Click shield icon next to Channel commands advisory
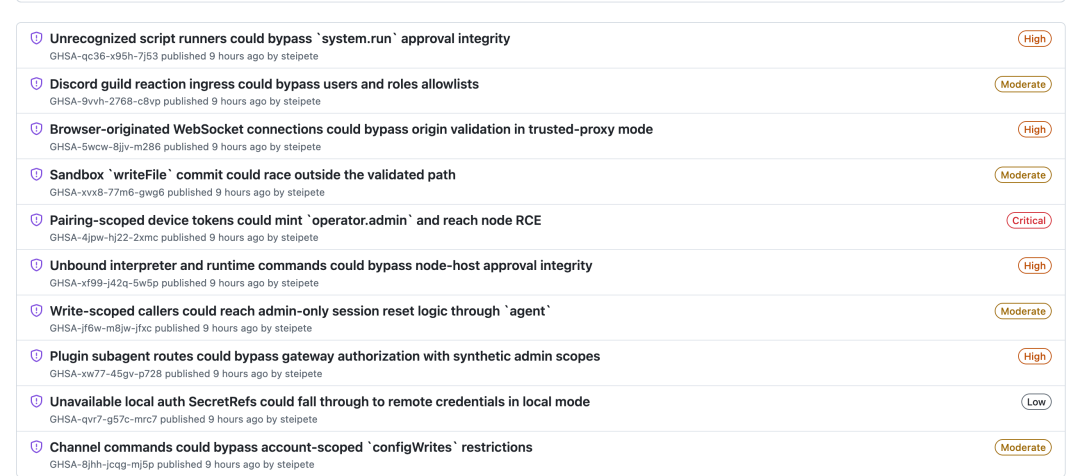The image size is (1080, 476). [37, 447]
